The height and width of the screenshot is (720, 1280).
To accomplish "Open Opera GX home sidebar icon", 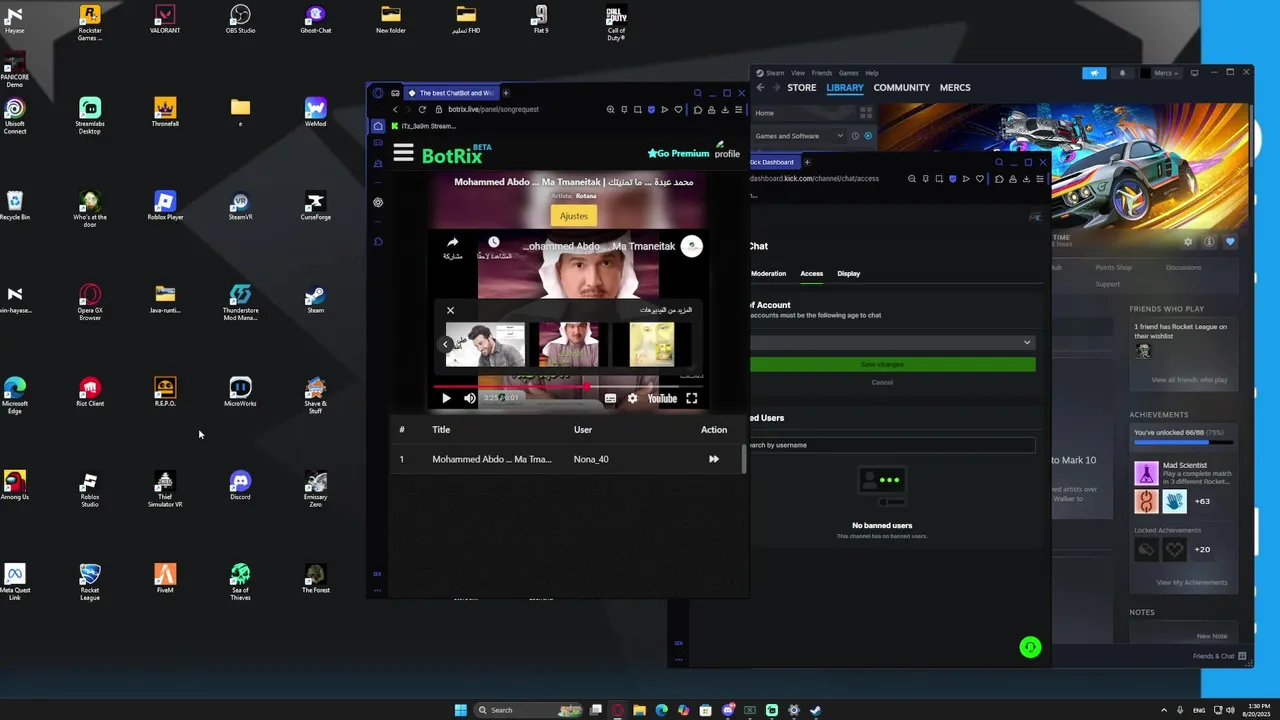I will pyautogui.click(x=378, y=126).
